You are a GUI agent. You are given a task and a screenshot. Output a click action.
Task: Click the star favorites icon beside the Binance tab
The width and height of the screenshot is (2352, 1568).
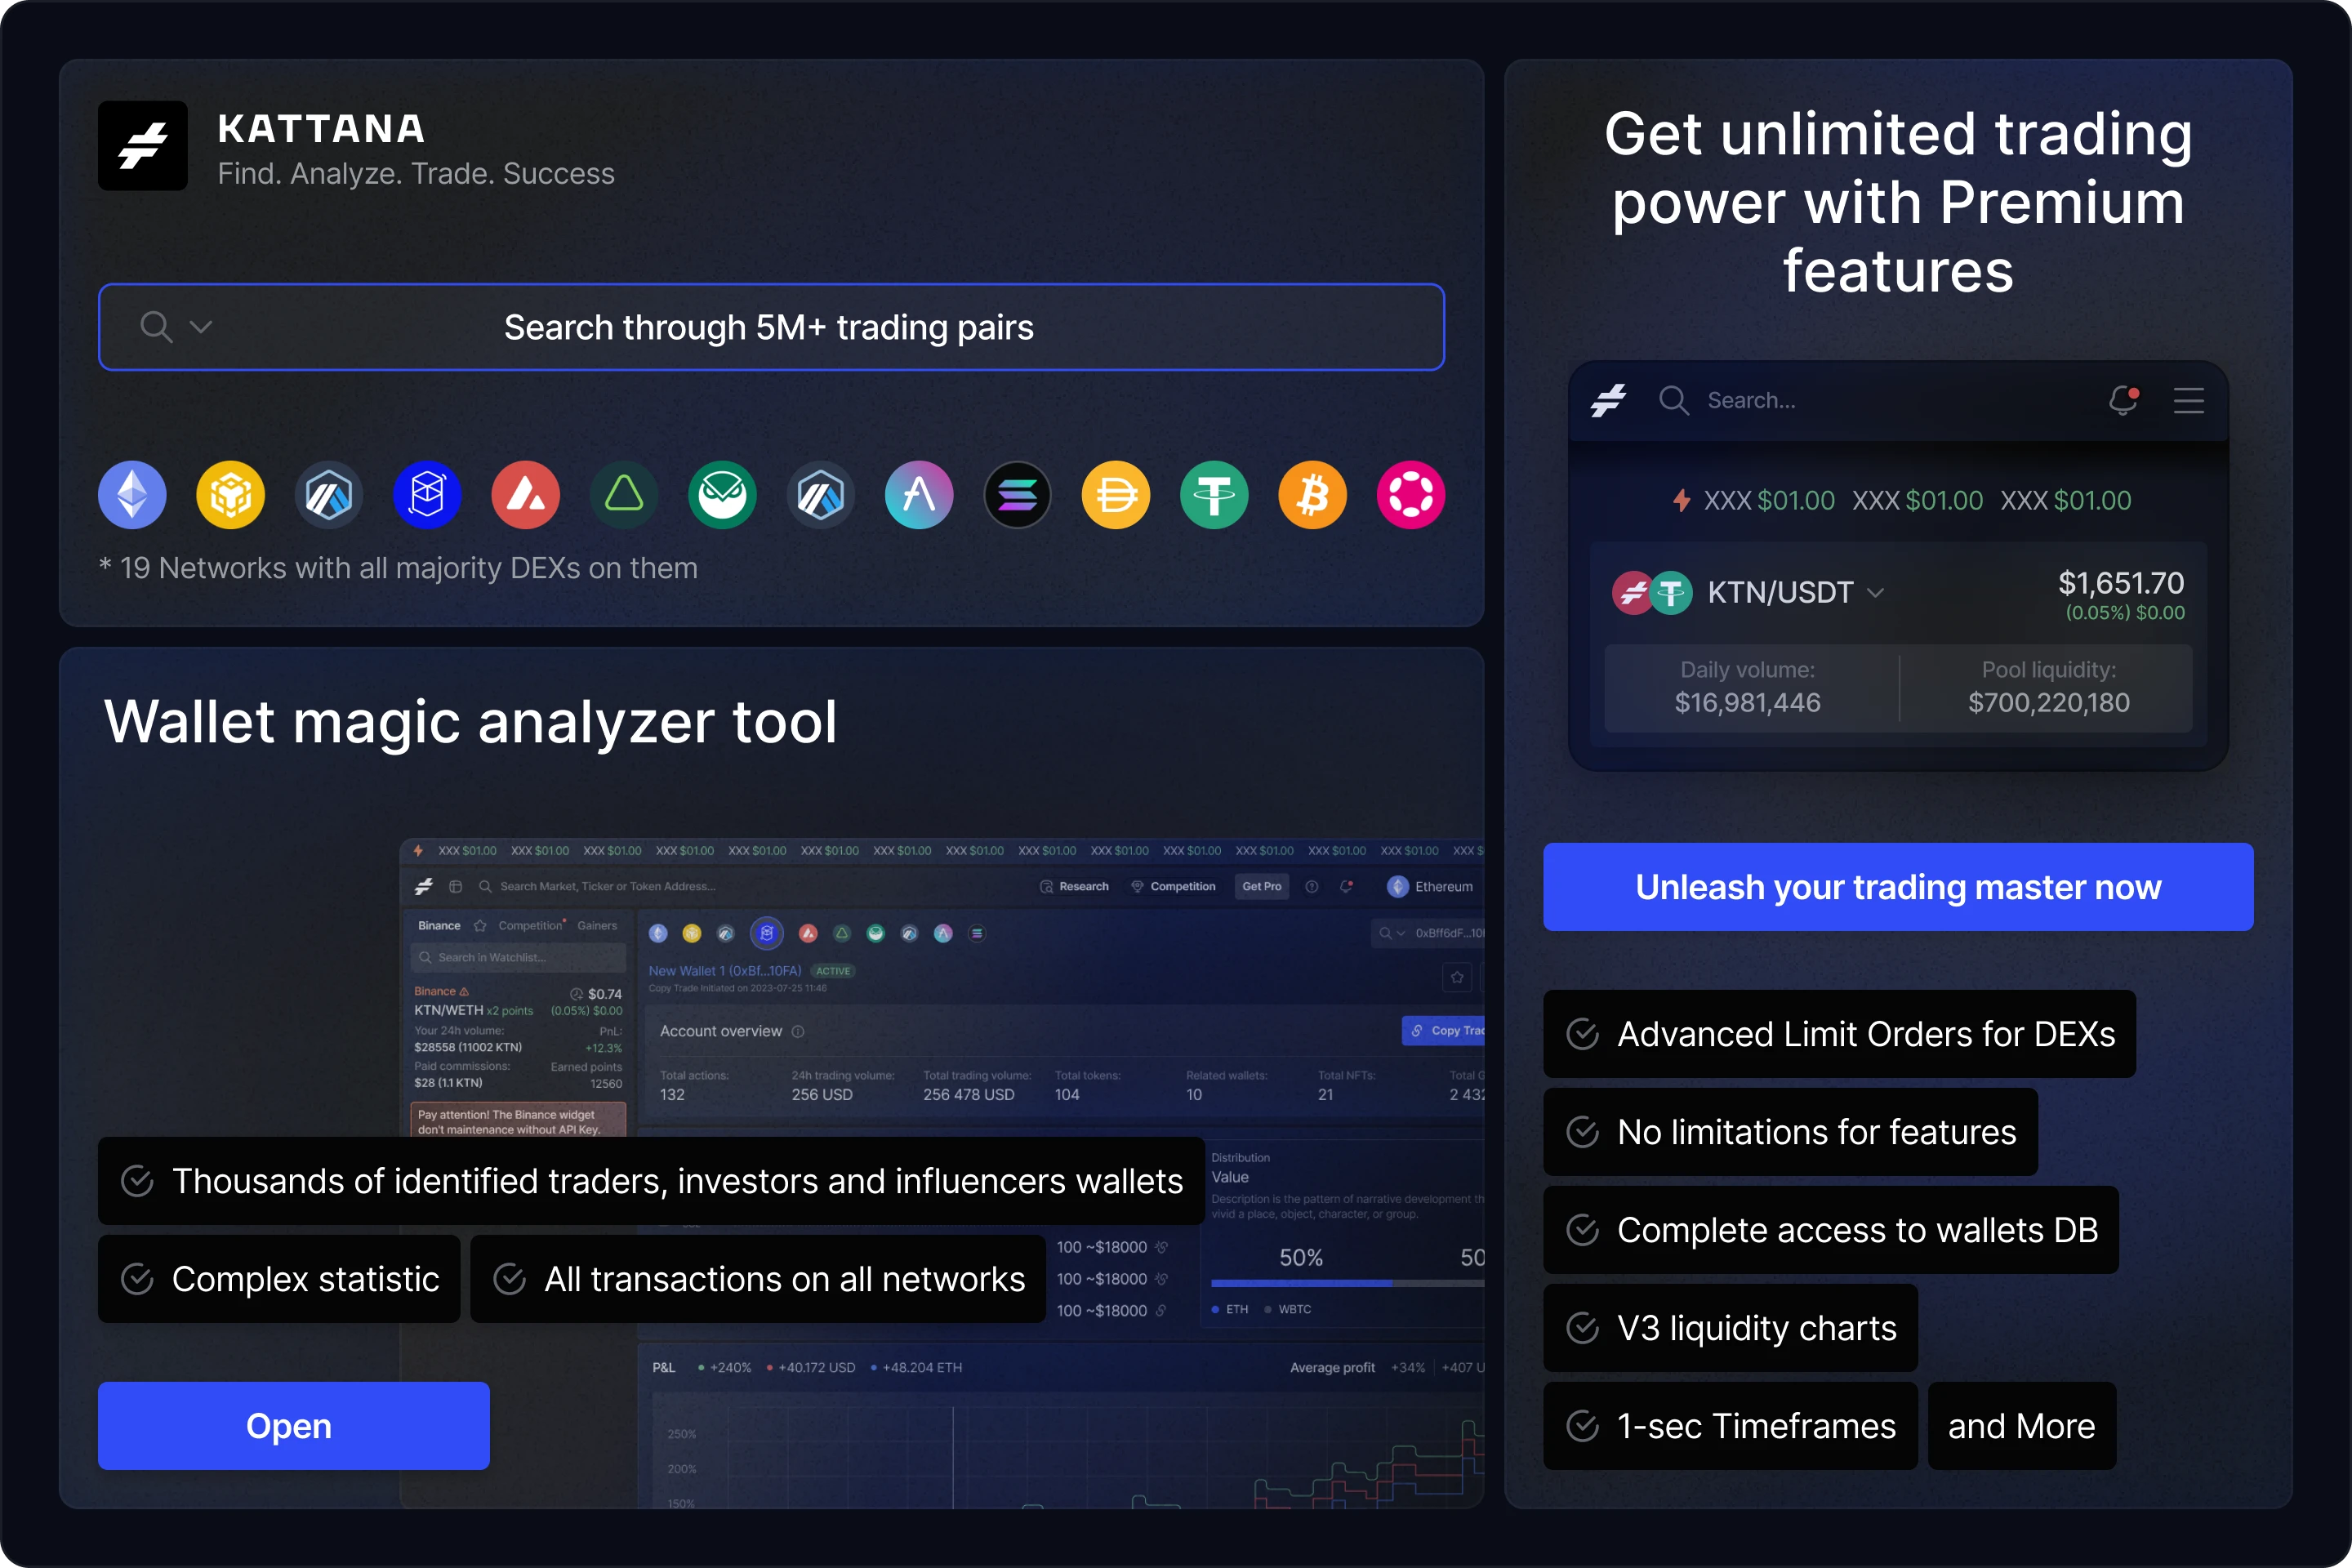pos(480,925)
